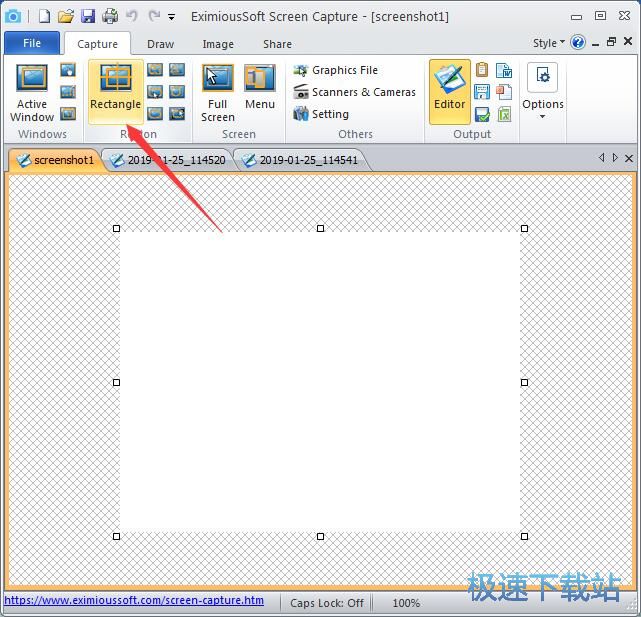Click the top-left selection handle
Viewport: 641px width, 617px height.
tap(117, 229)
